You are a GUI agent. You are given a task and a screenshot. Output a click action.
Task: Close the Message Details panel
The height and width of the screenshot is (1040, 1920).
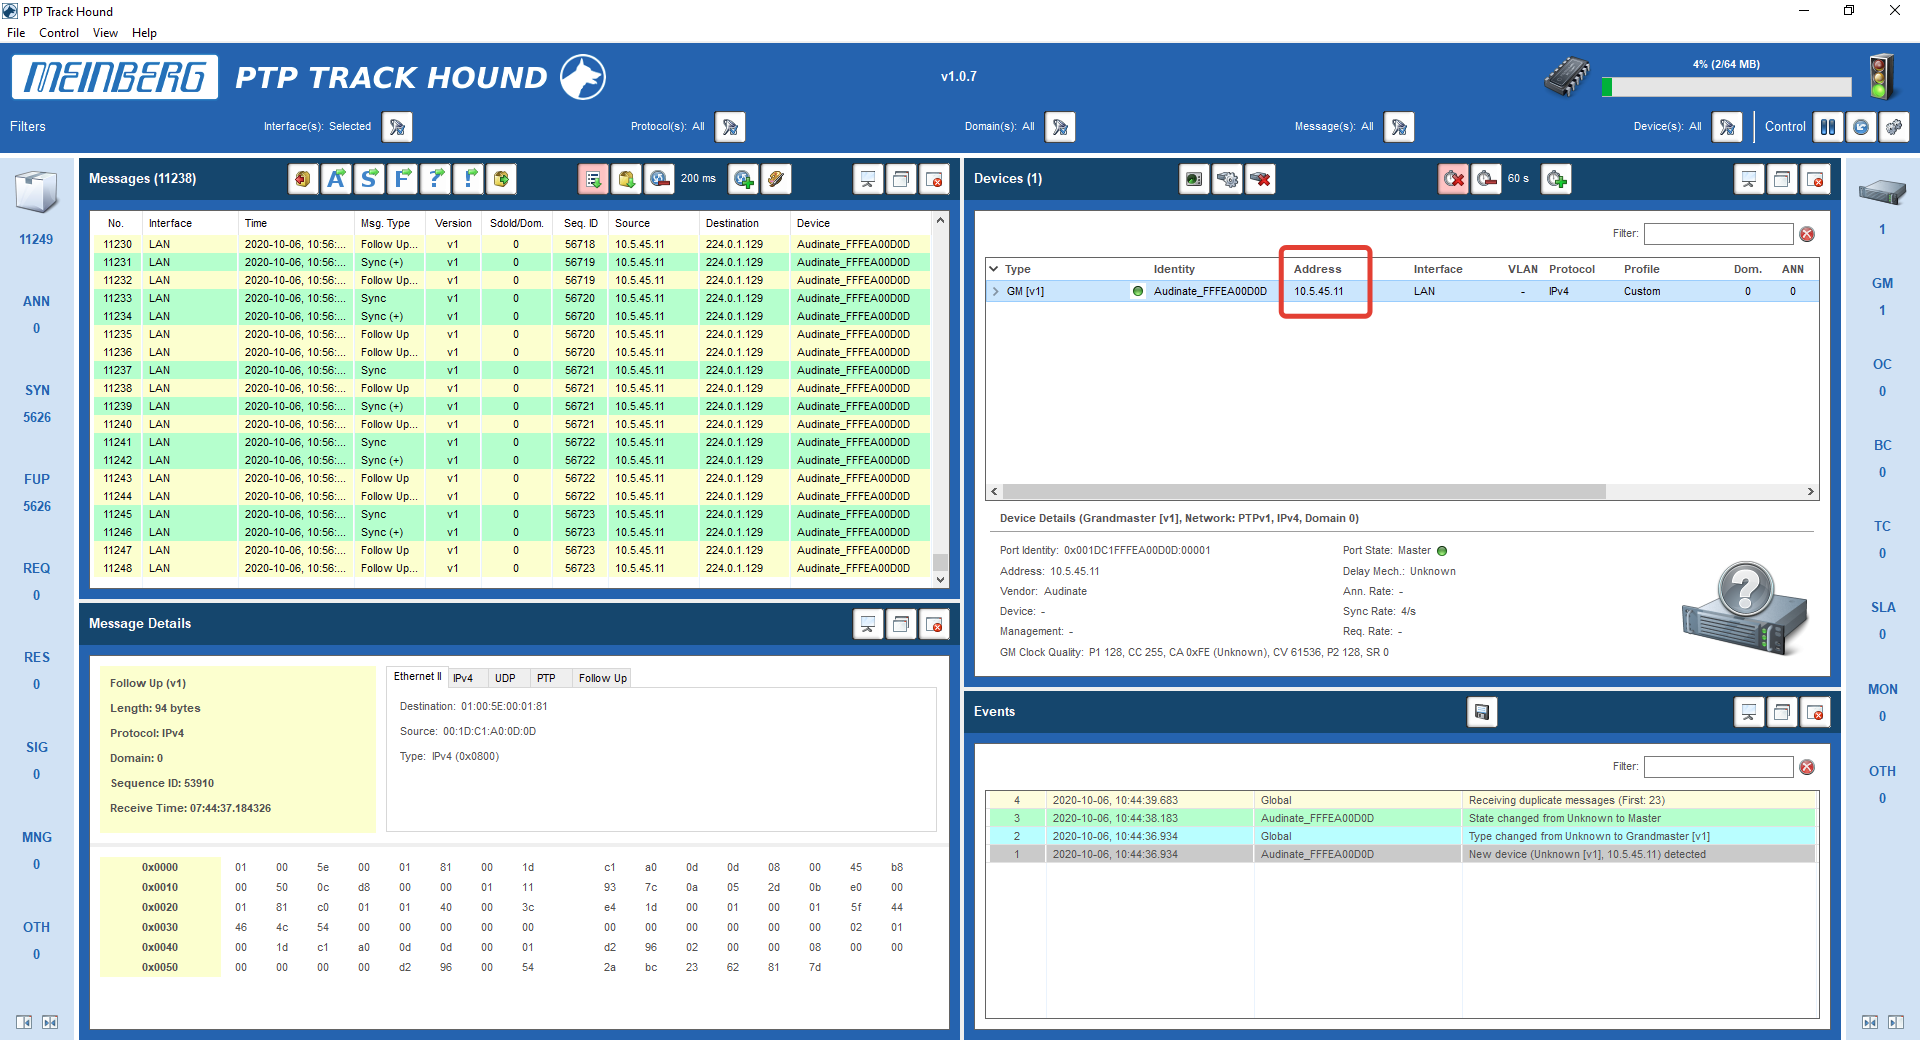point(934,624)
